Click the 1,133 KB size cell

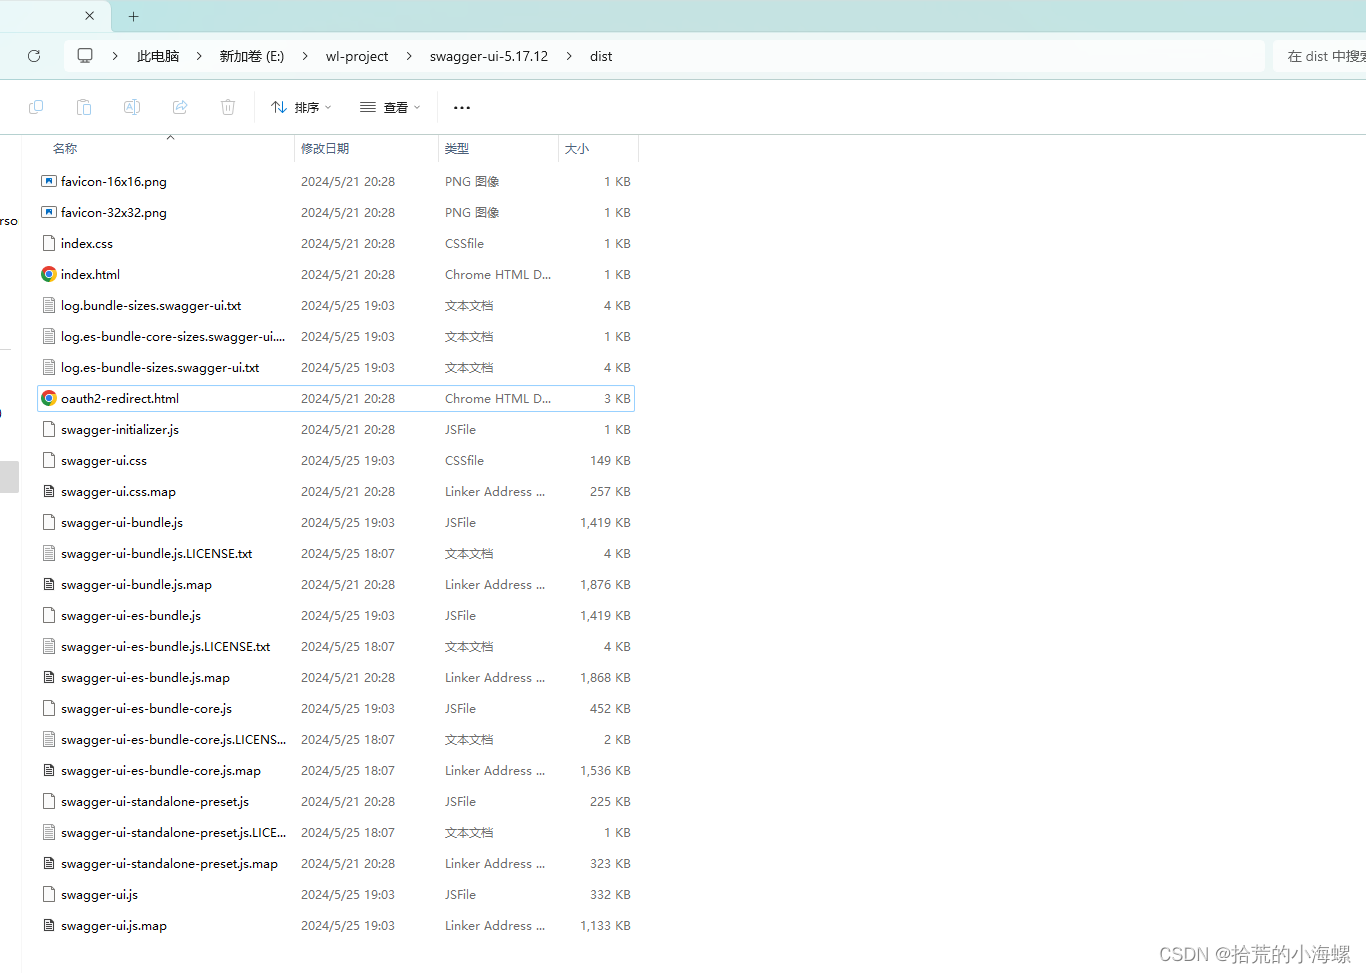(605, 925)
